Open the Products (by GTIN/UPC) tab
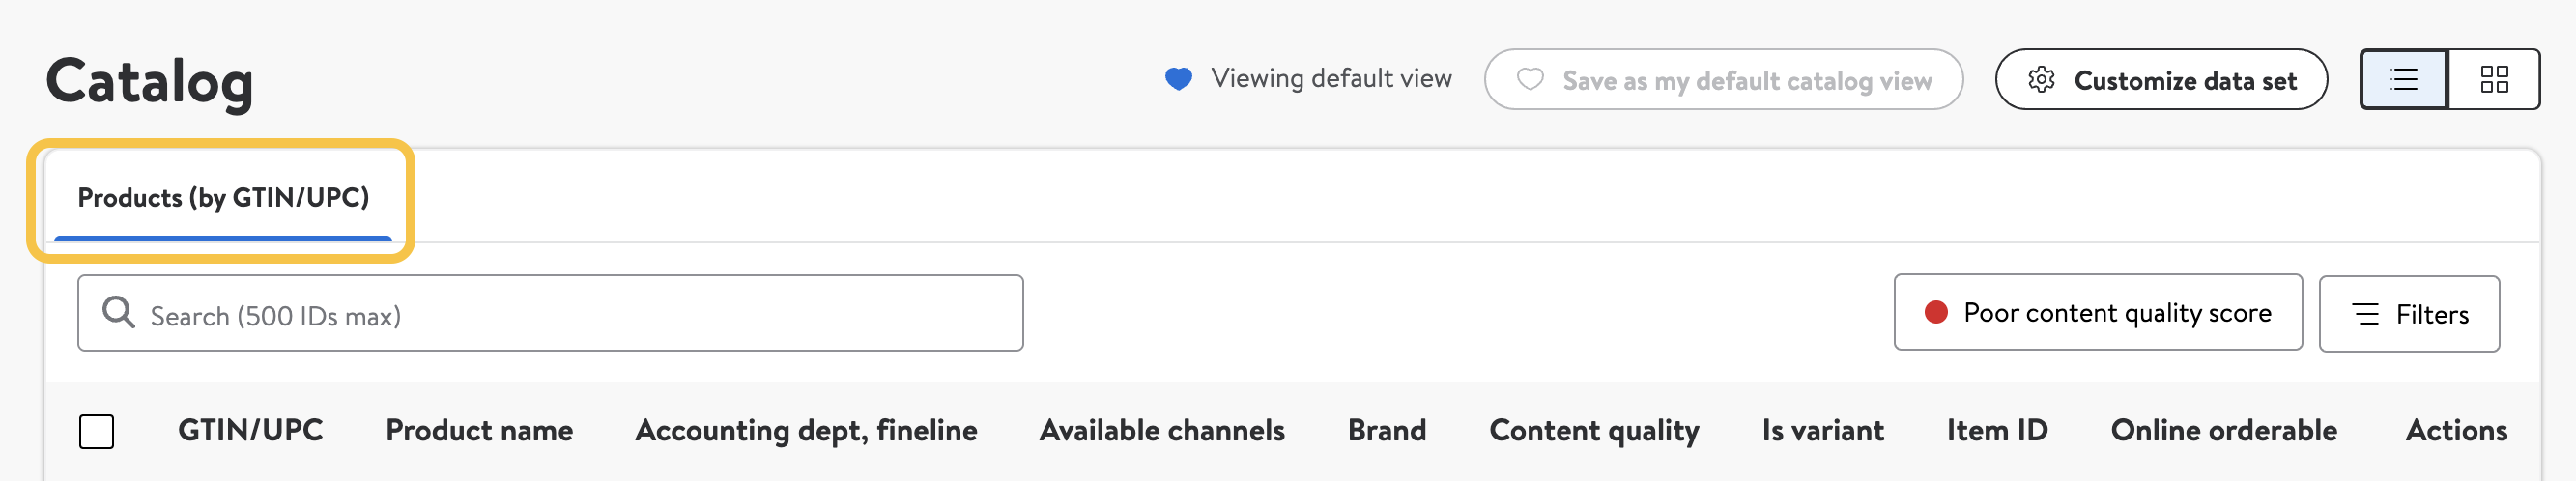Screen dimensions: 2576x481 (223, 198)
